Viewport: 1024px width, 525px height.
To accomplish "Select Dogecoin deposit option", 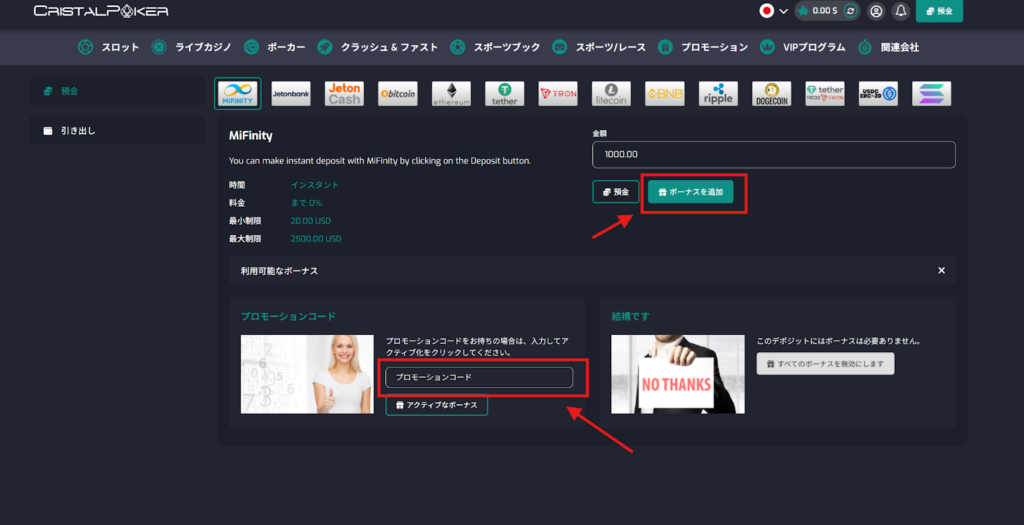I will [771, 93].
